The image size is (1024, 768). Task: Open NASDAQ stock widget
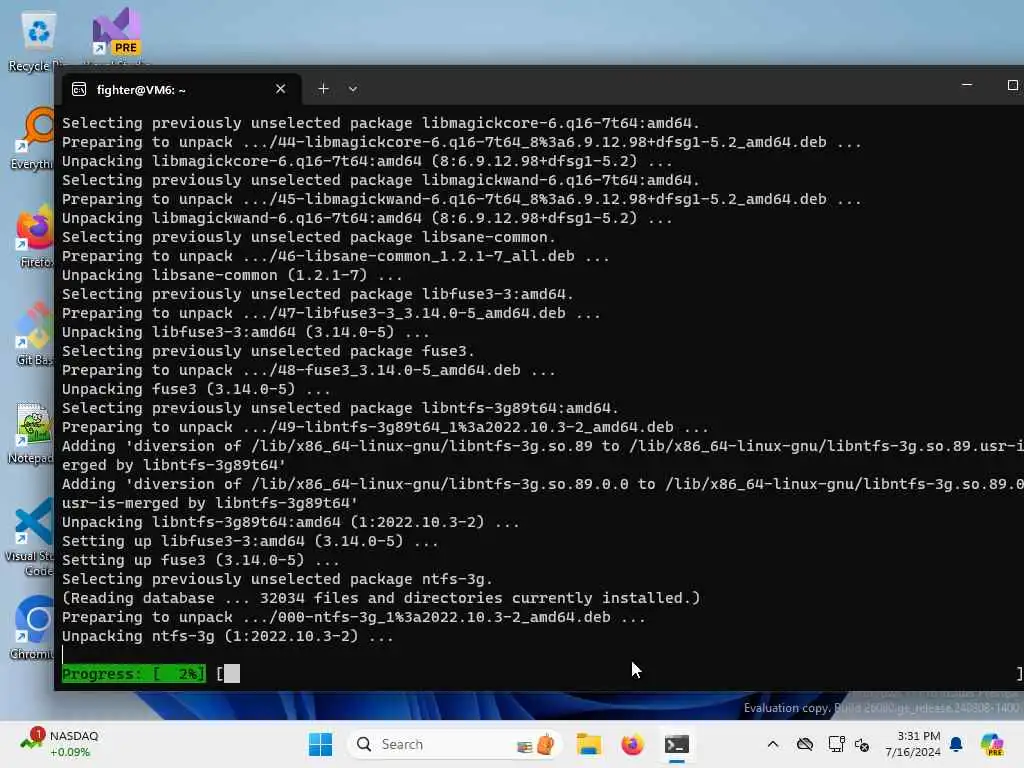point(59,744)
